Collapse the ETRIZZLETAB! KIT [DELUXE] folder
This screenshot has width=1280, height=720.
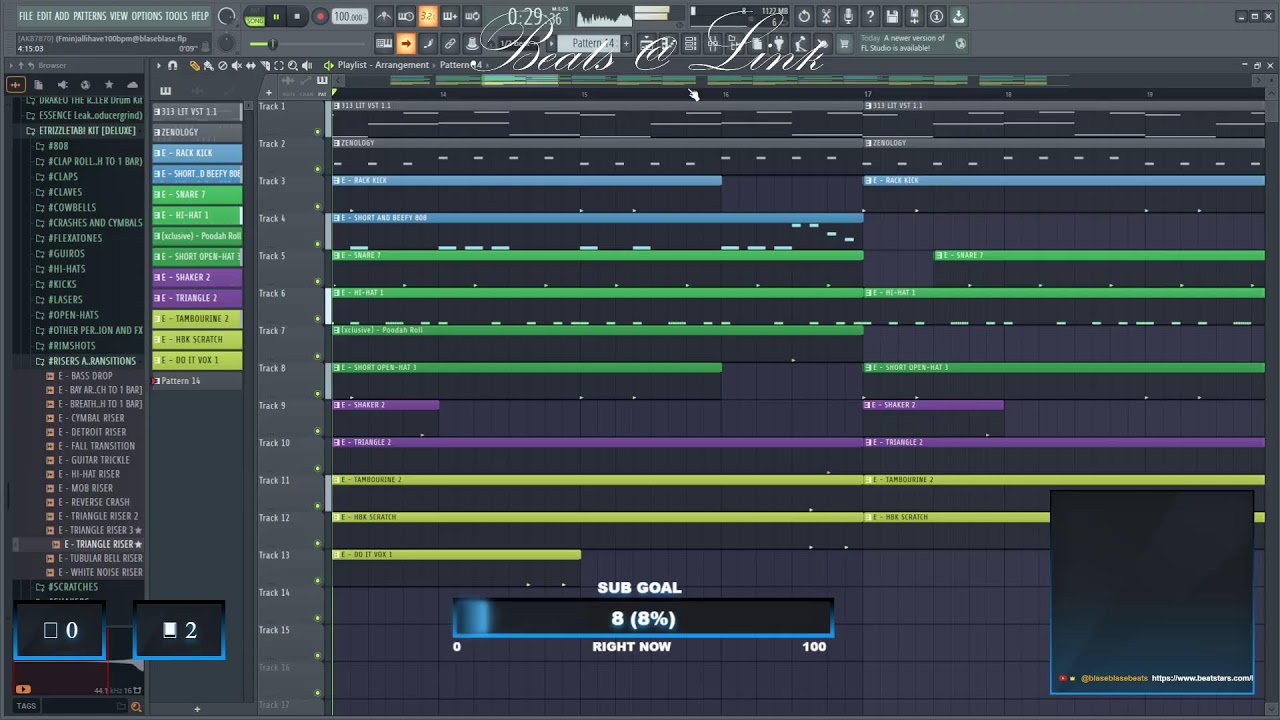[81, 131]
